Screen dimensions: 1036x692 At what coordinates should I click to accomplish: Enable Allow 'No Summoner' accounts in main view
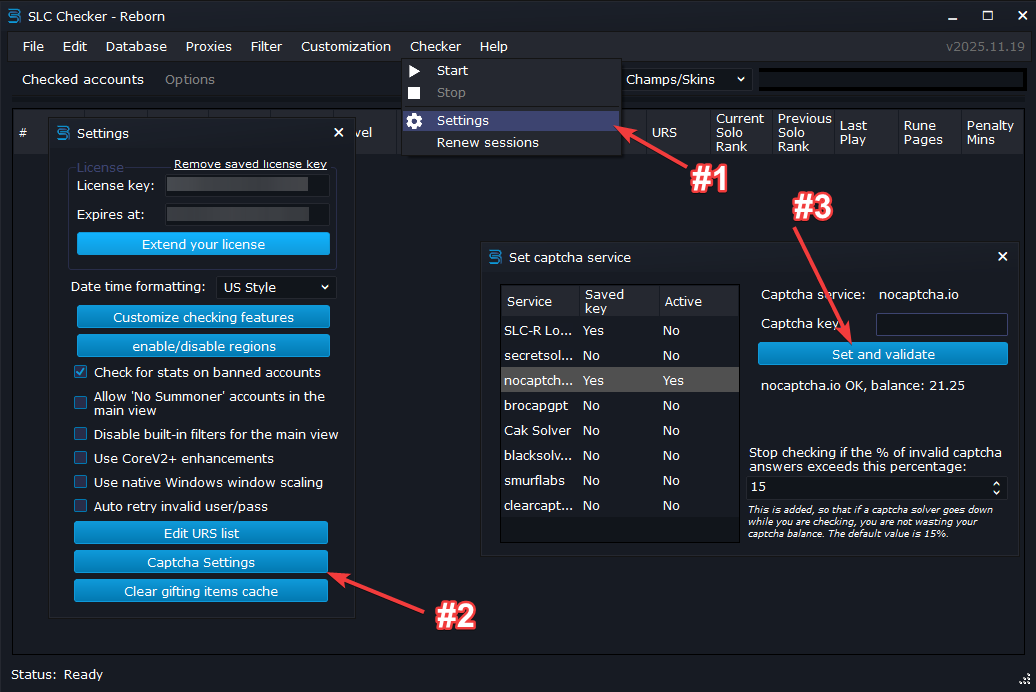click(81, 403)
